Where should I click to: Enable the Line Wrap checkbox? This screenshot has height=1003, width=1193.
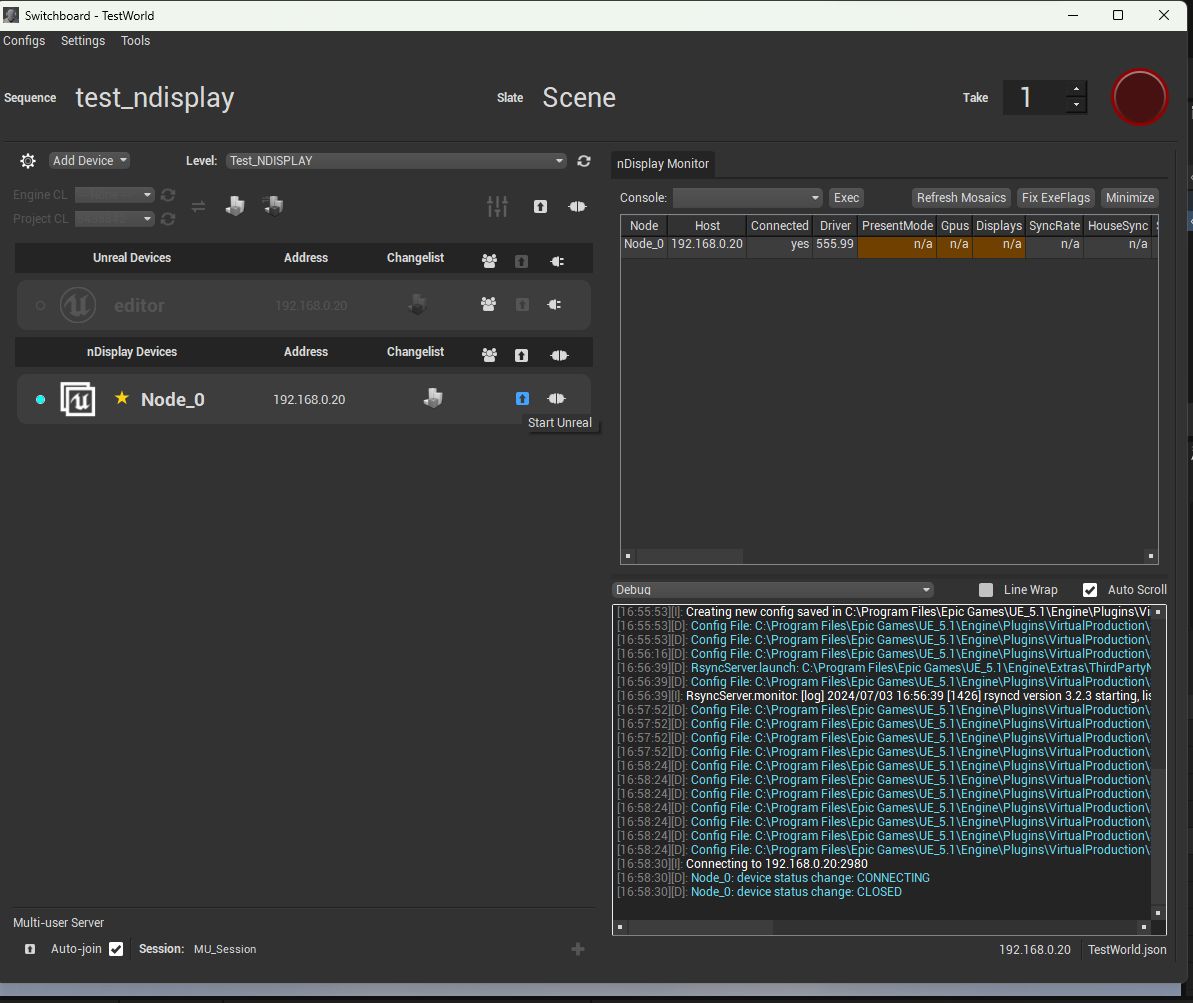tap(986, 590)
